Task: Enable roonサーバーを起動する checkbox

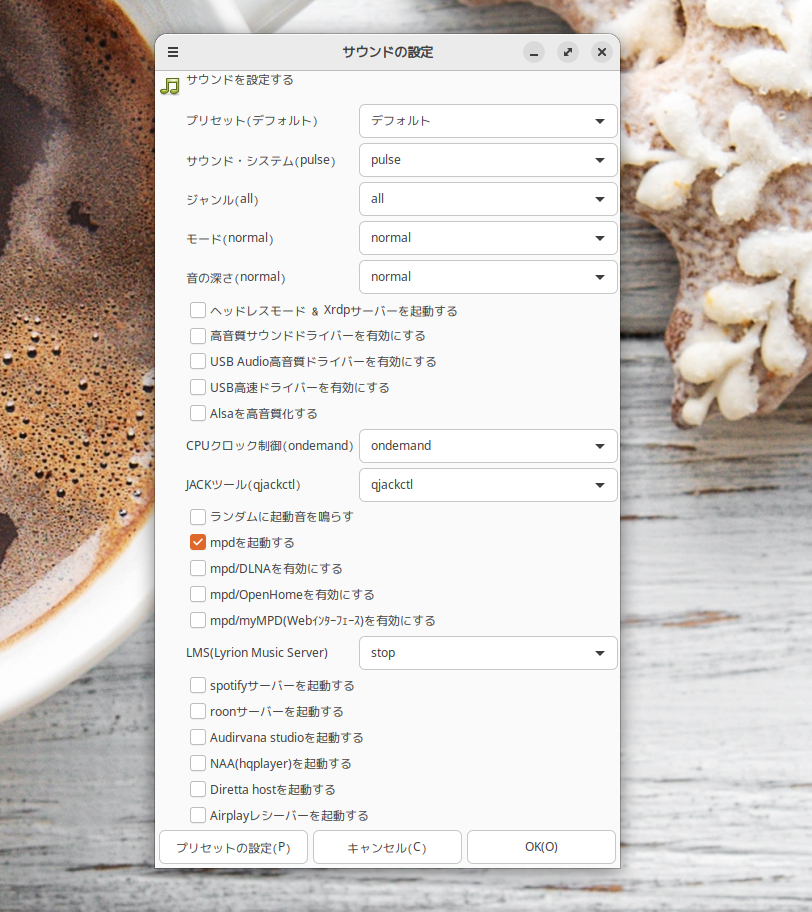Action: click(x=198, y=711)
